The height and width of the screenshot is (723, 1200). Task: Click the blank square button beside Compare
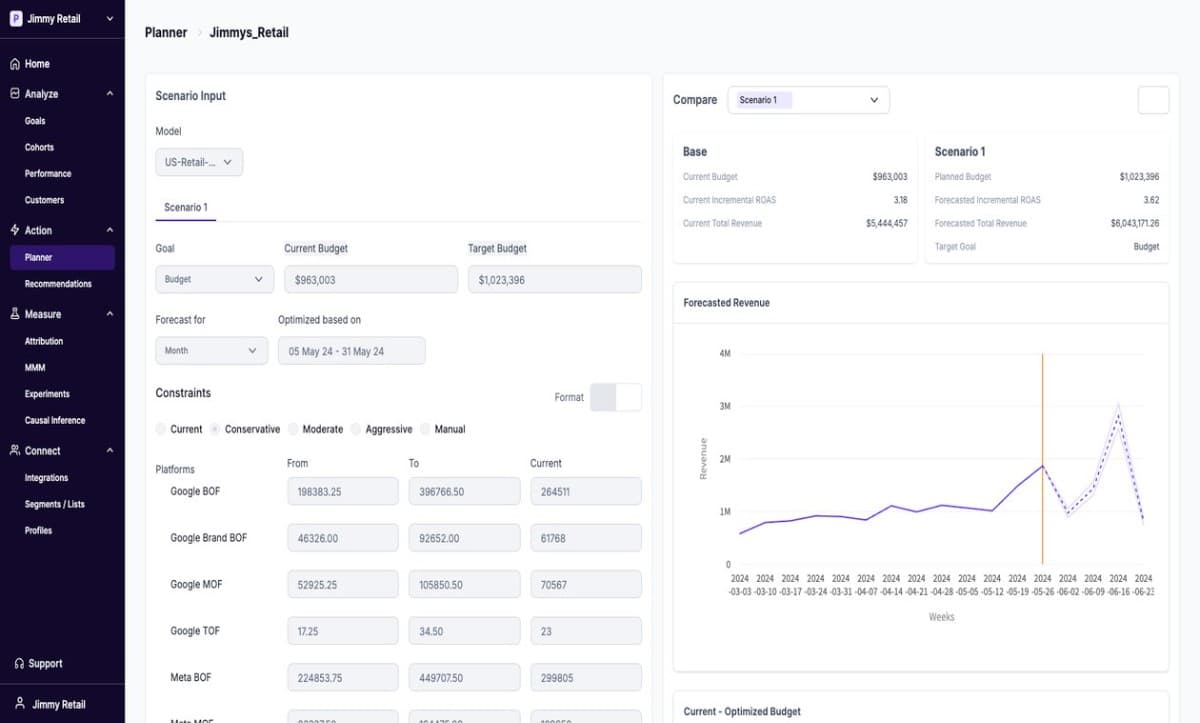click(x=1154, y=100)
